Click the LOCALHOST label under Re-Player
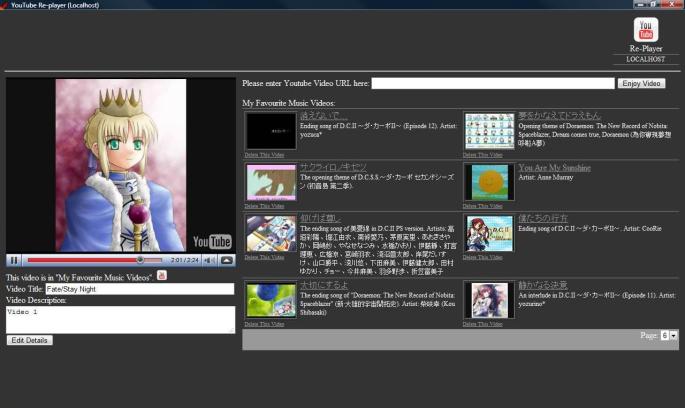Viewport: 685px width, 408px height. [646, 59]
